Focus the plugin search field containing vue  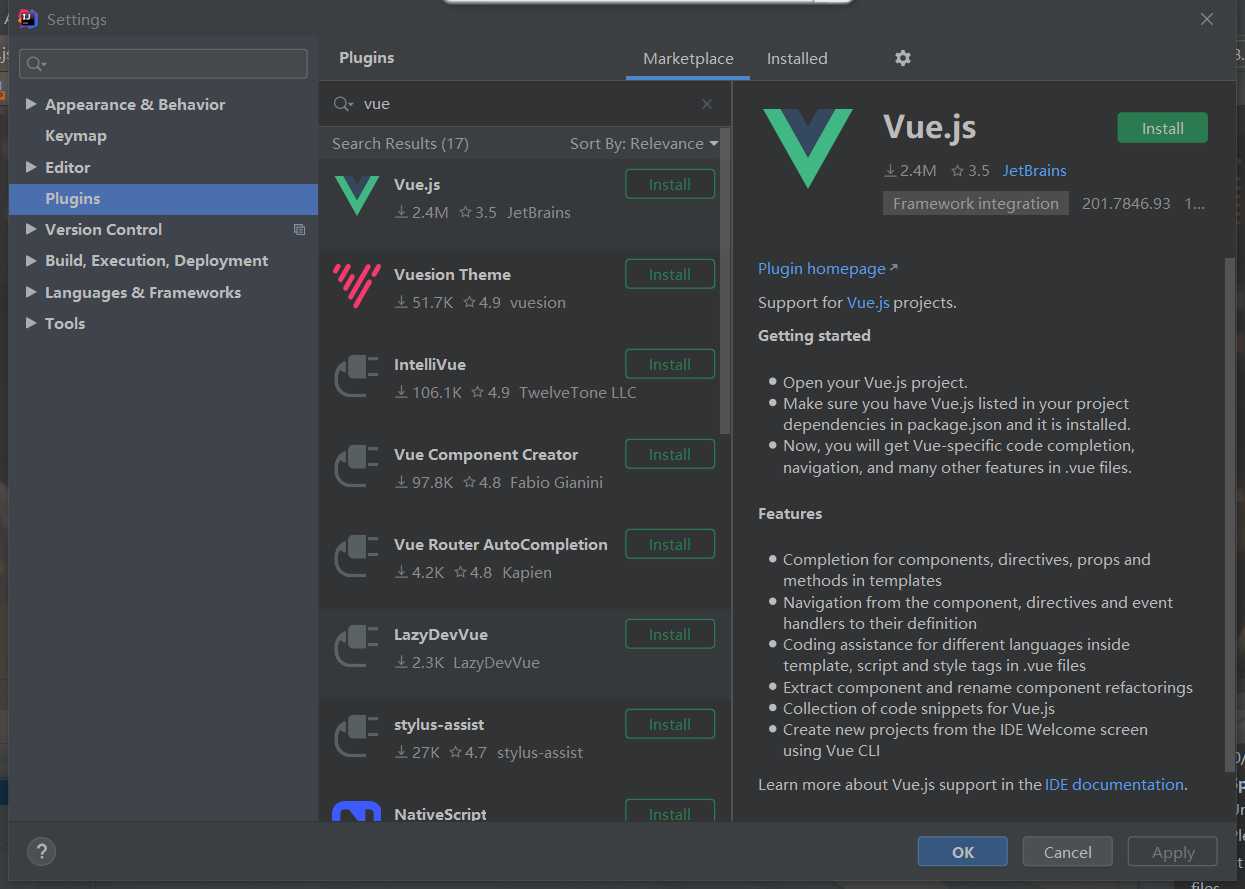pyautogui.click(x=525, y=104)
